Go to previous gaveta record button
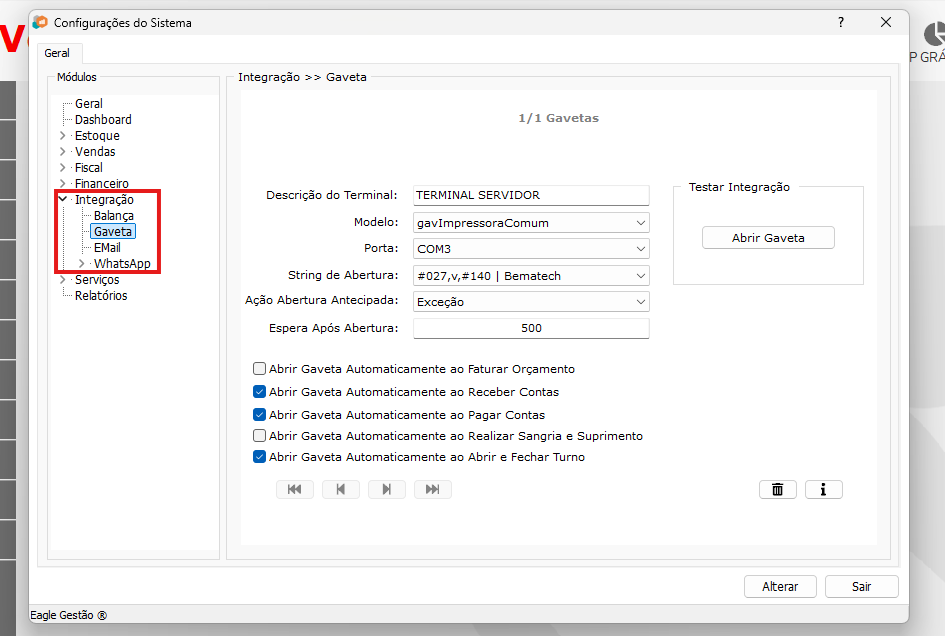 [x=341, y=489]
